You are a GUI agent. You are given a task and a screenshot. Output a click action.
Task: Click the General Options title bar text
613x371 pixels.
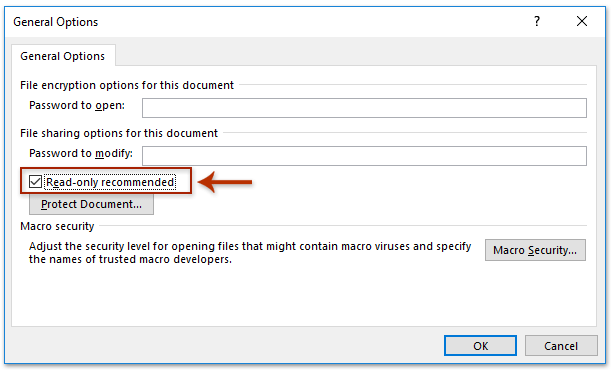tap(56, 22)
